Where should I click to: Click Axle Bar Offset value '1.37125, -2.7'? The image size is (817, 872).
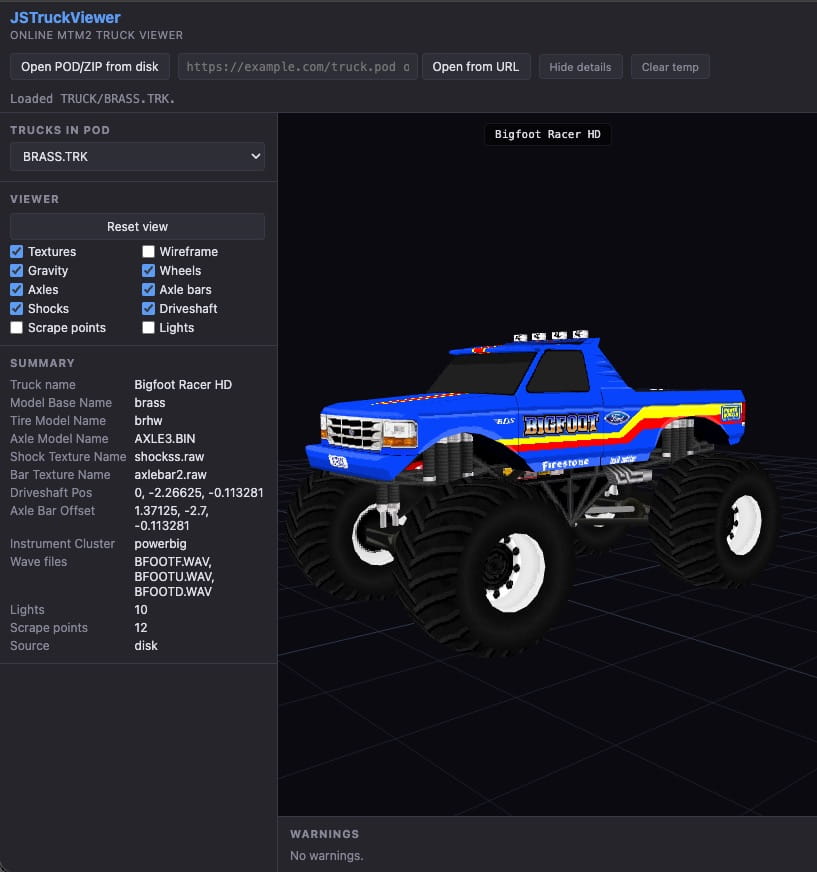[x=171, y=511]
